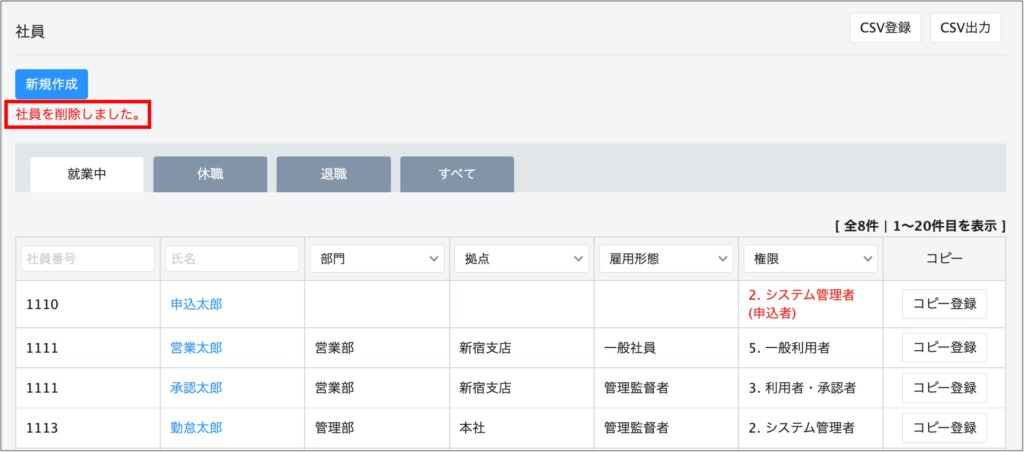Screen dimensions: 1024x452
Task: Open the 拠点 filter dropdown
Action: pyautogui.click(x=521, y=259)
